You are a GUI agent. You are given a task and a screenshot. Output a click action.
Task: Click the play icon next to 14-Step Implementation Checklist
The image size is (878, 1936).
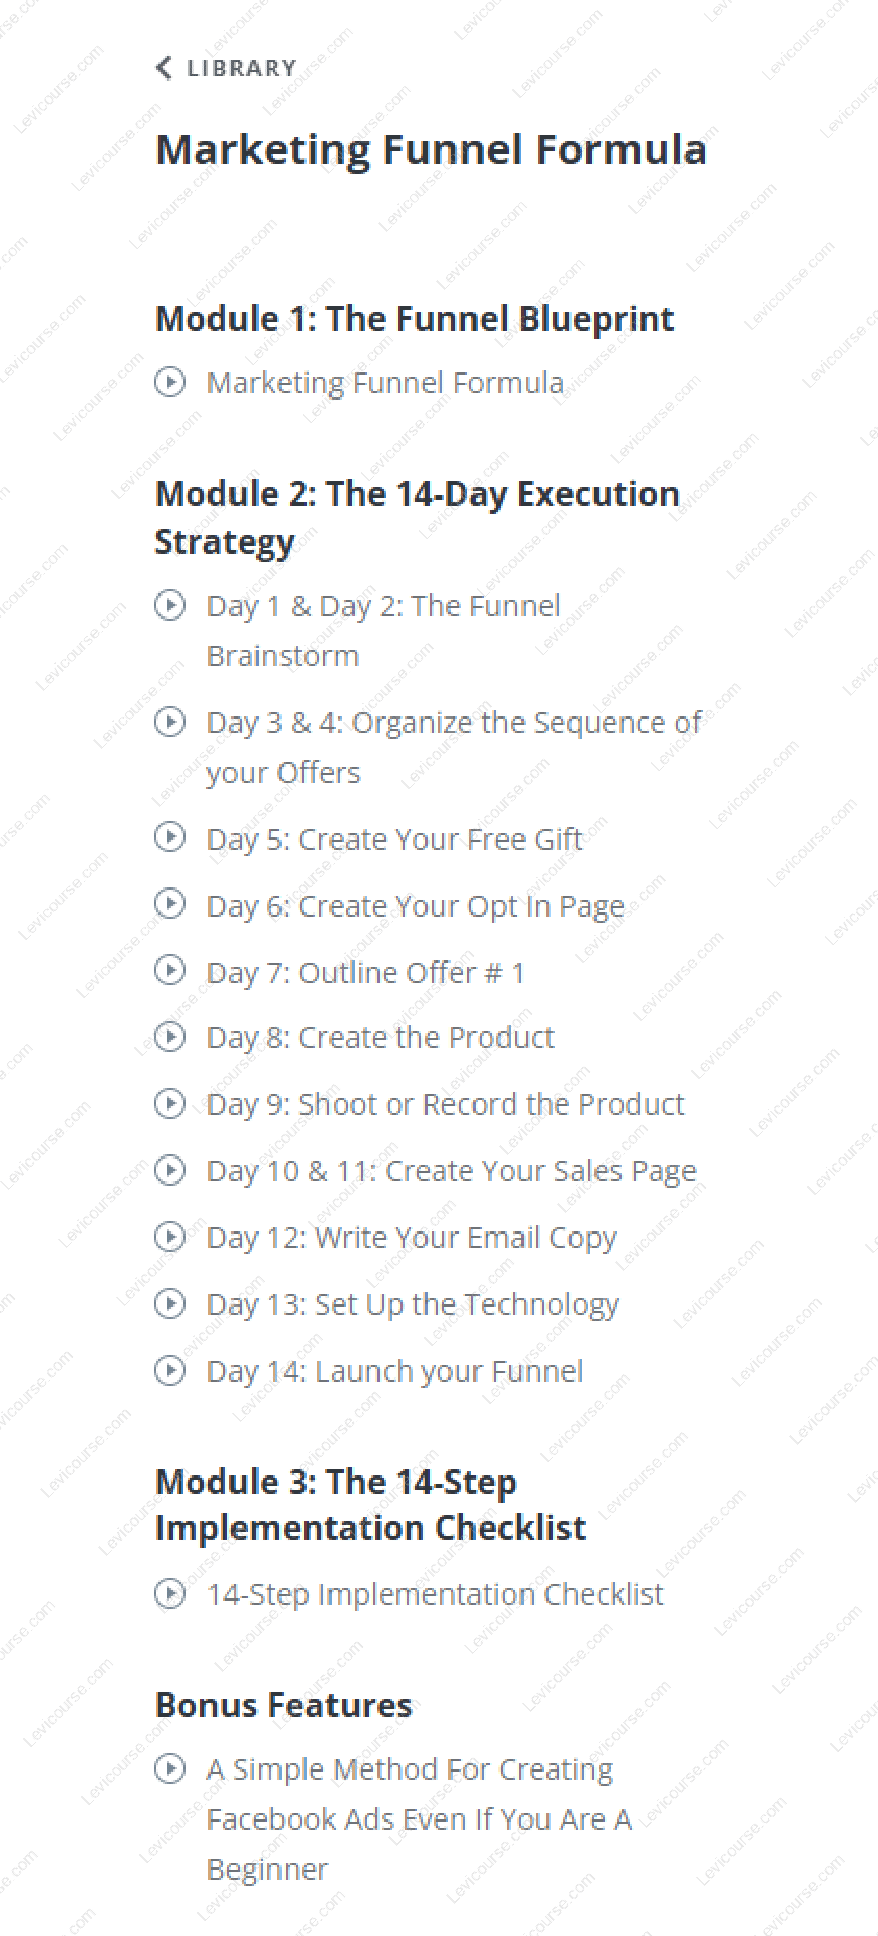pos(170,1594)
